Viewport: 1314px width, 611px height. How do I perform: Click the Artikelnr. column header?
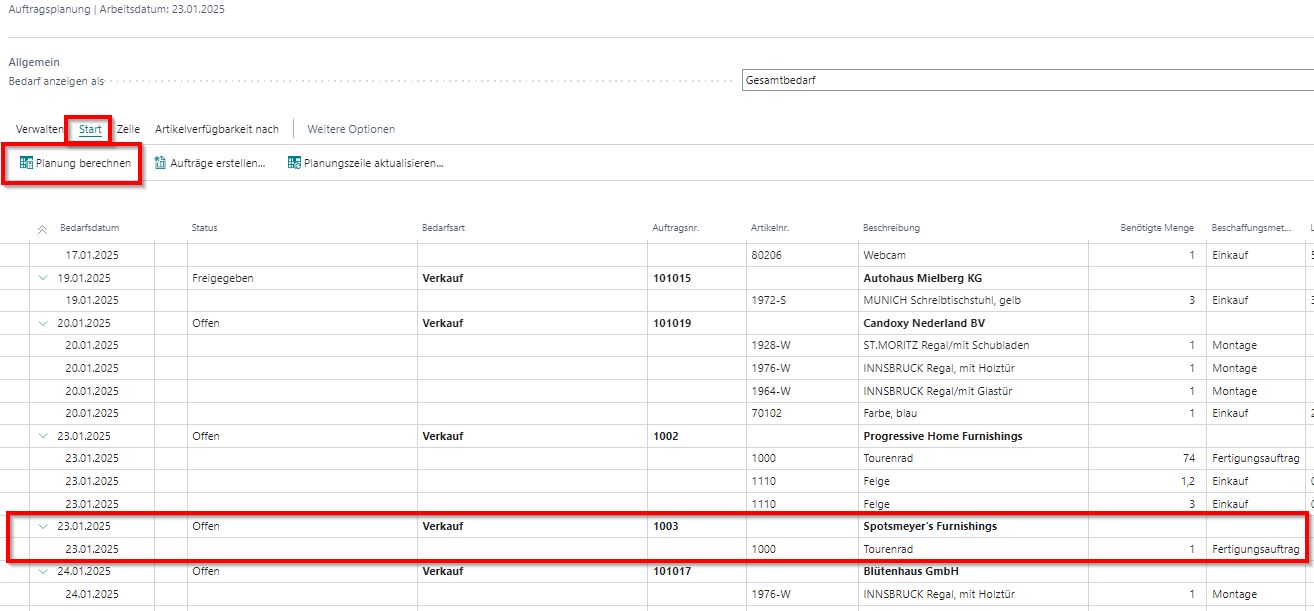769,228
